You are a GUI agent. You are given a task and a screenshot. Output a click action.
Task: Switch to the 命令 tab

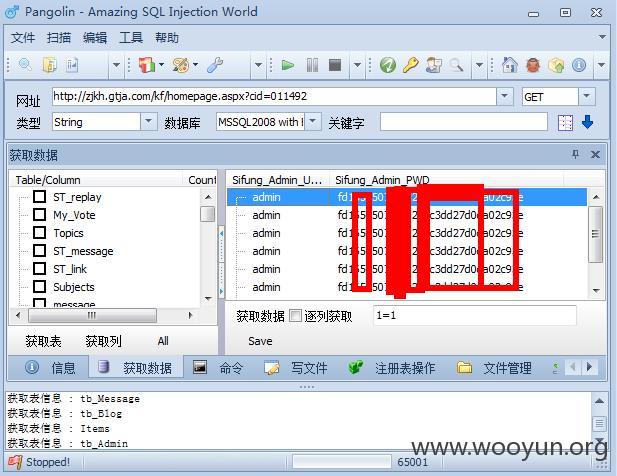coord(218,368)
